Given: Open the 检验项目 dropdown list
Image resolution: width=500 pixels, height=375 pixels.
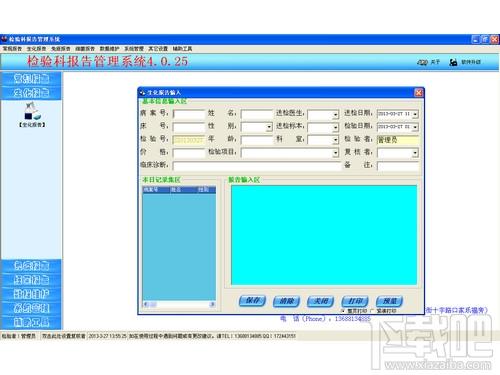Looking at the screenshot, I should 335,153.
